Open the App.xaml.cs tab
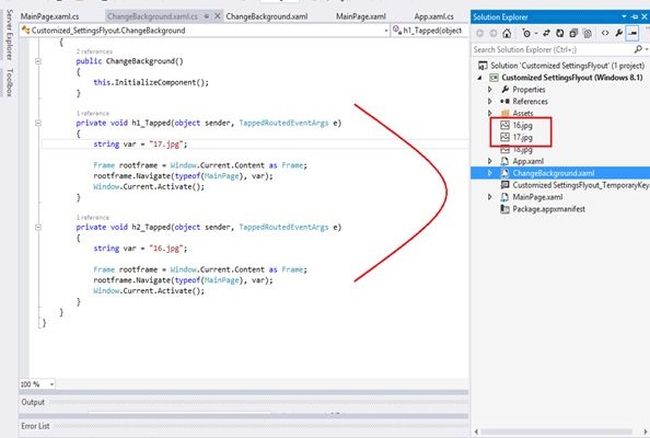Image resolution: width=650 pixels, height=438 pixels. [434, 17]
